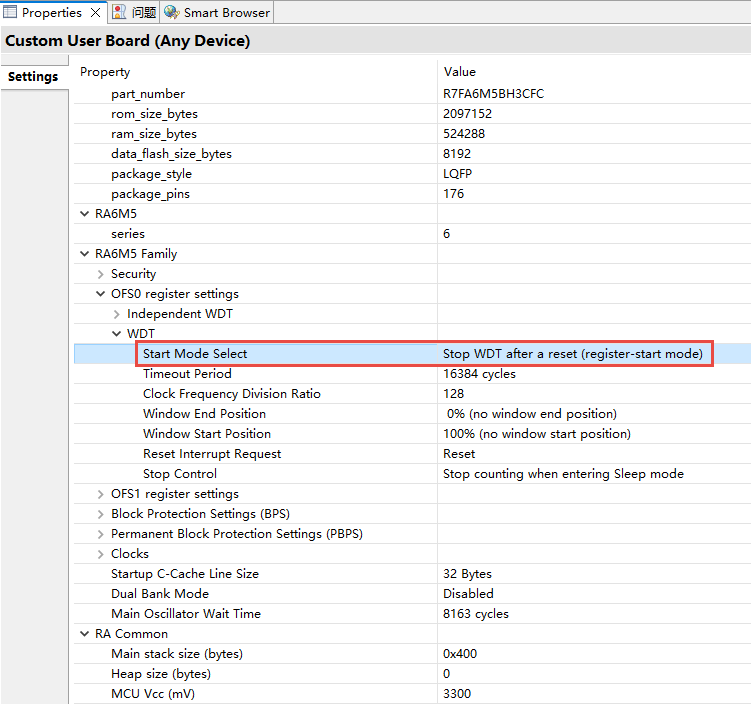Select the Dual Bank Mode property

click(160, 594)
